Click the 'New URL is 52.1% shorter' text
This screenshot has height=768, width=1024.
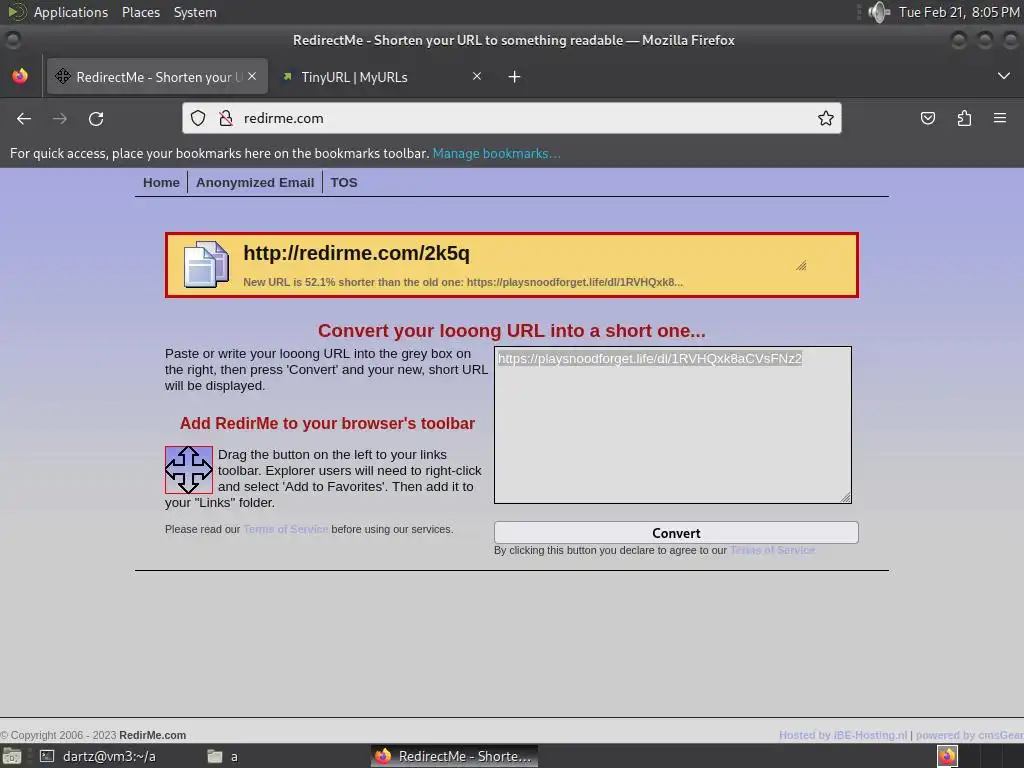point(463,282)
